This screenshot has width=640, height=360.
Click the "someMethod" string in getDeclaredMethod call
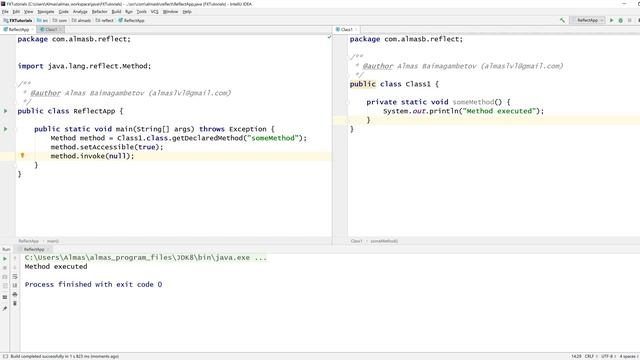pos(273,138)
